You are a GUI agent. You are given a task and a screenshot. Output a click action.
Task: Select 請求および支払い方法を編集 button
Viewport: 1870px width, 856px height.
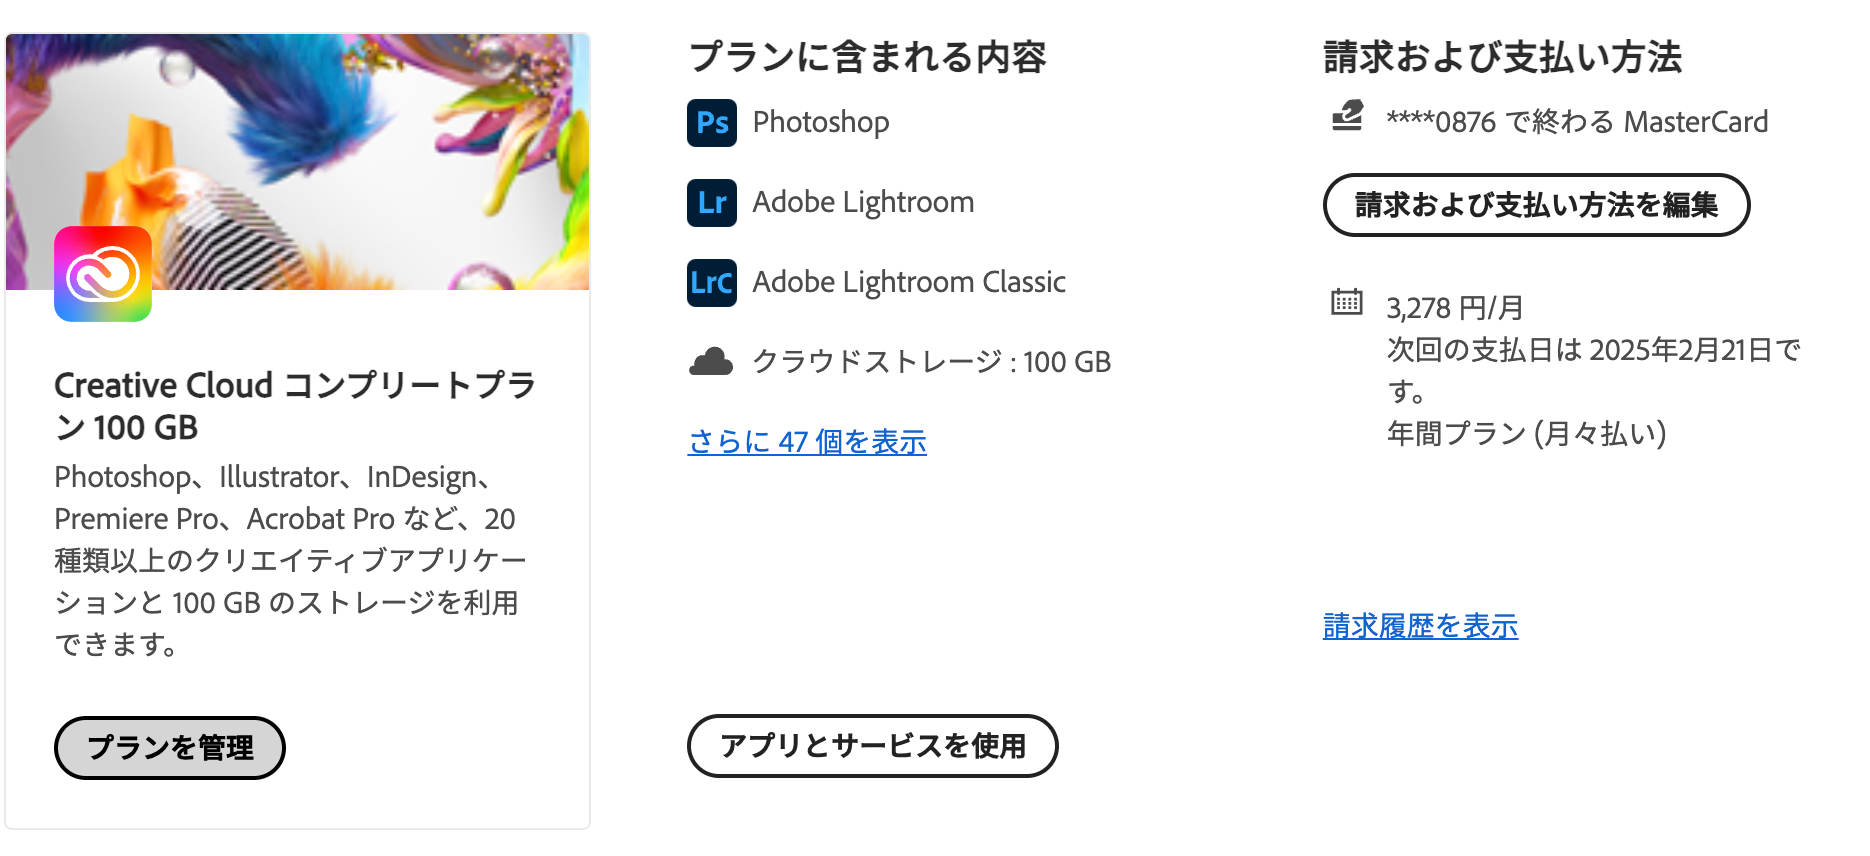(x=1536, y=205)
